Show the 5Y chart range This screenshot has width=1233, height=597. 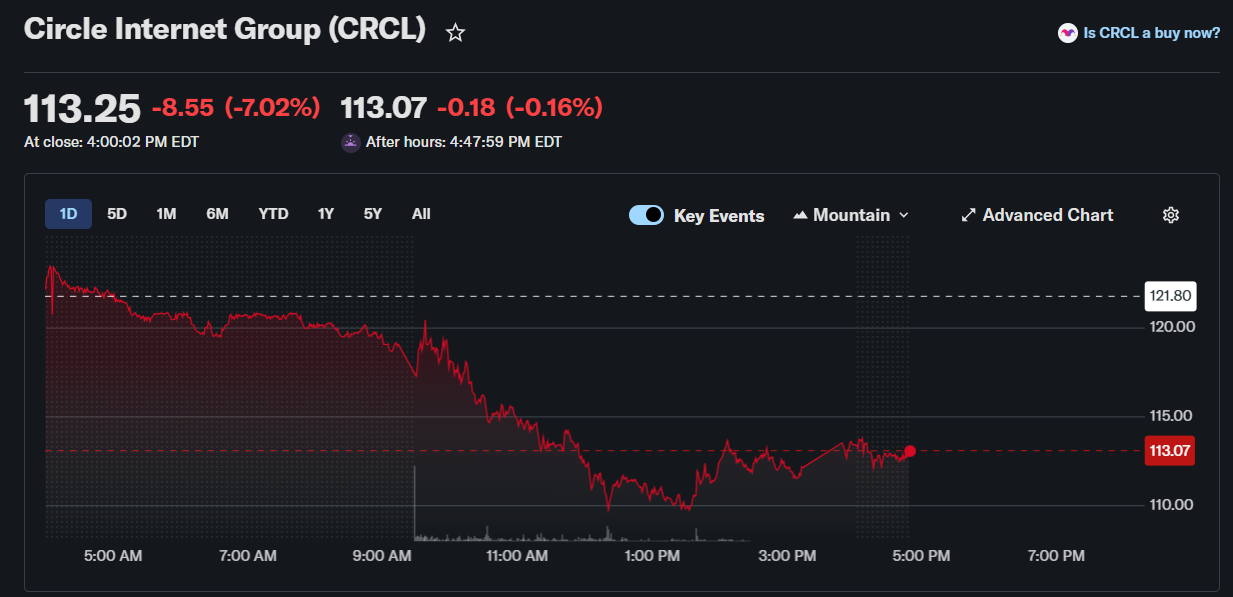click(373, 214)
